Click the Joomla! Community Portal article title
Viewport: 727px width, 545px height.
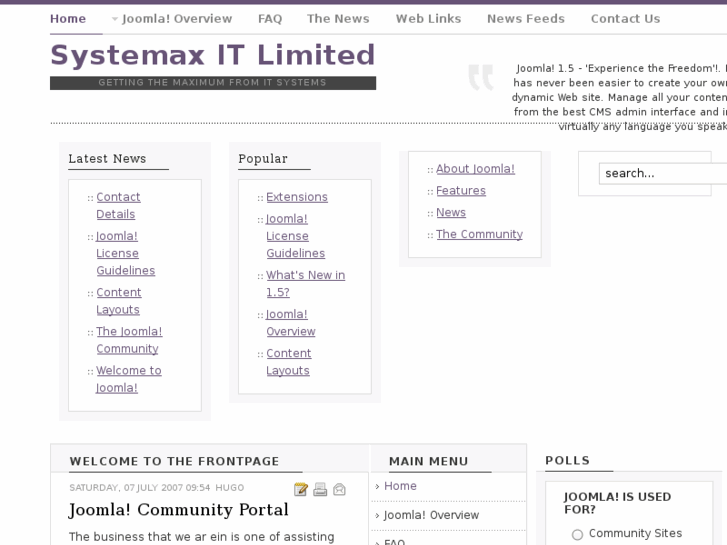[x=179, y=510]
